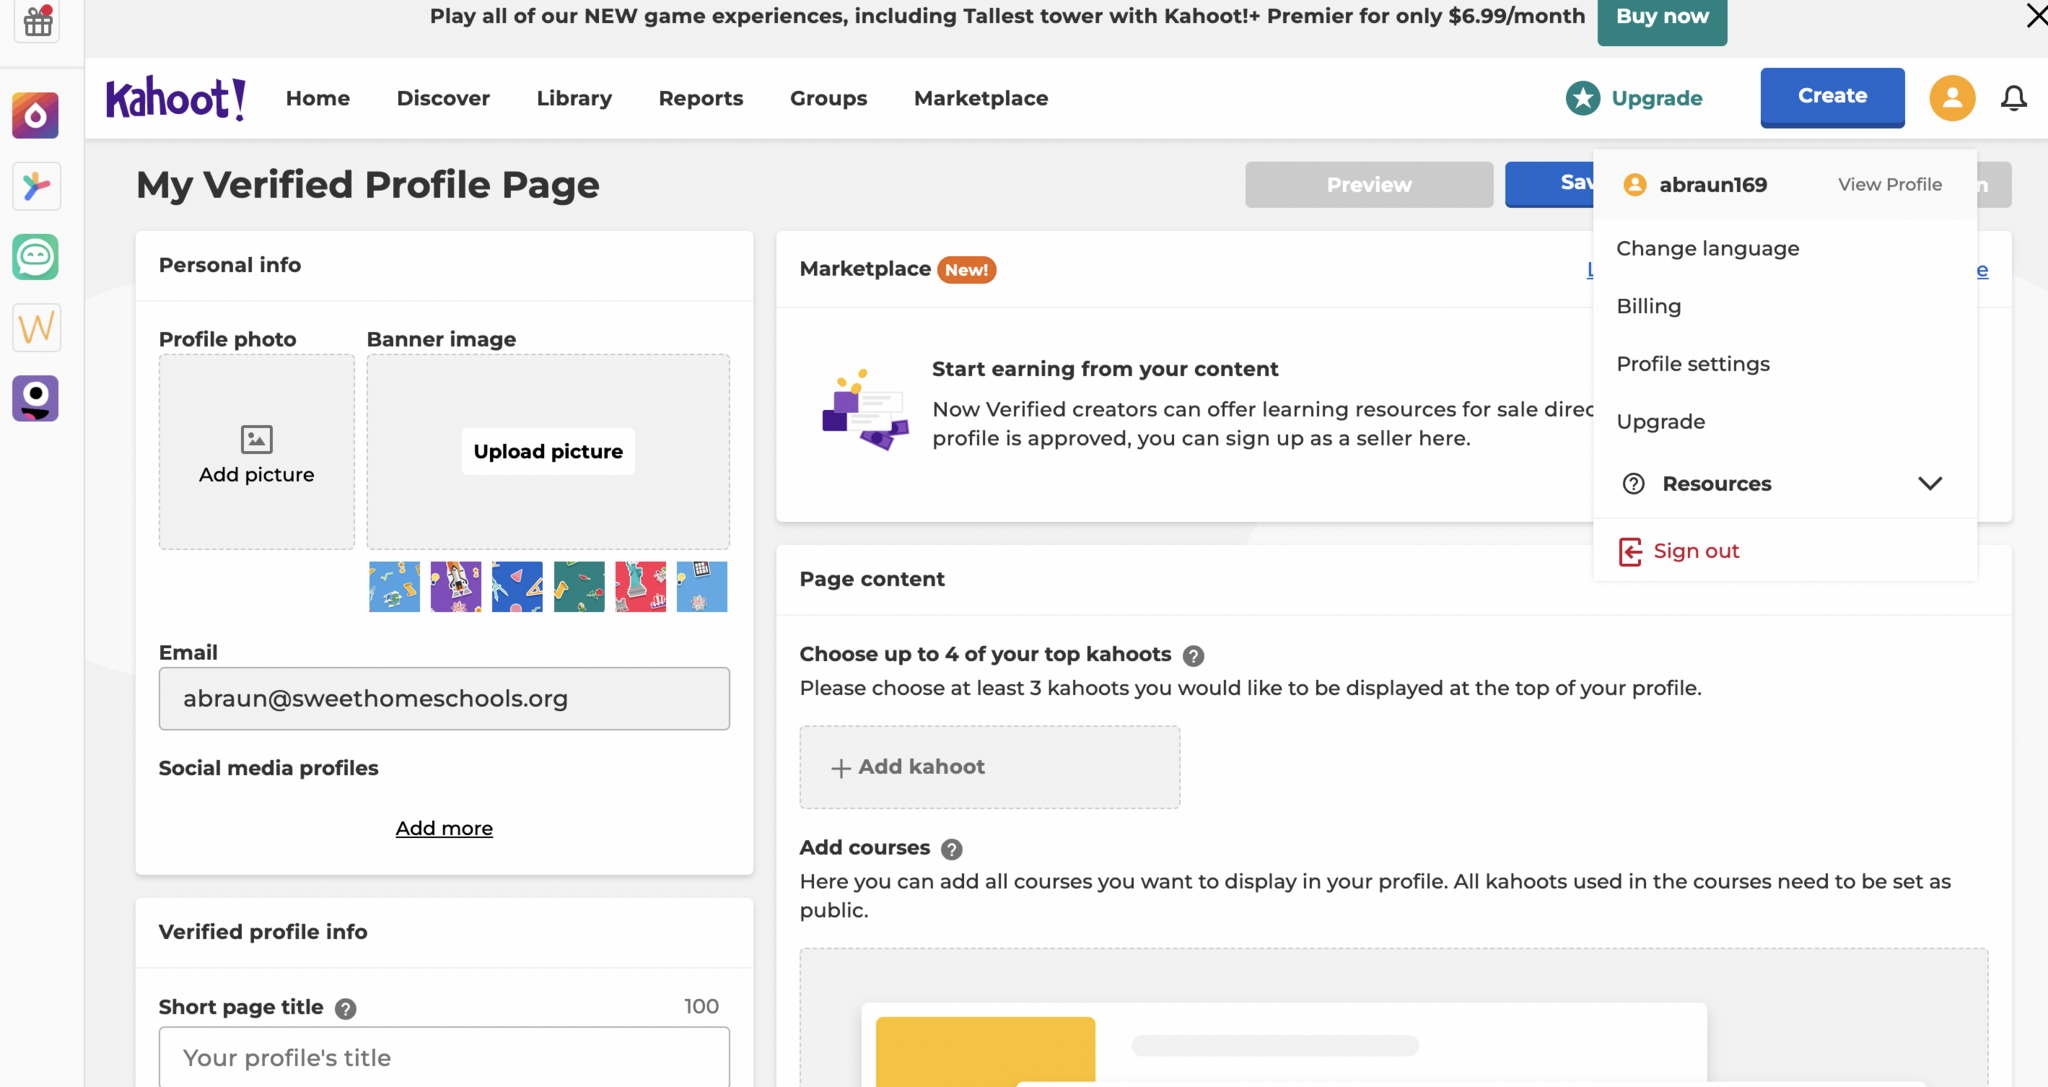Screen dimensions: 2048x1087
Task: Click the Short page title input field
Action: click(444, 1057)
